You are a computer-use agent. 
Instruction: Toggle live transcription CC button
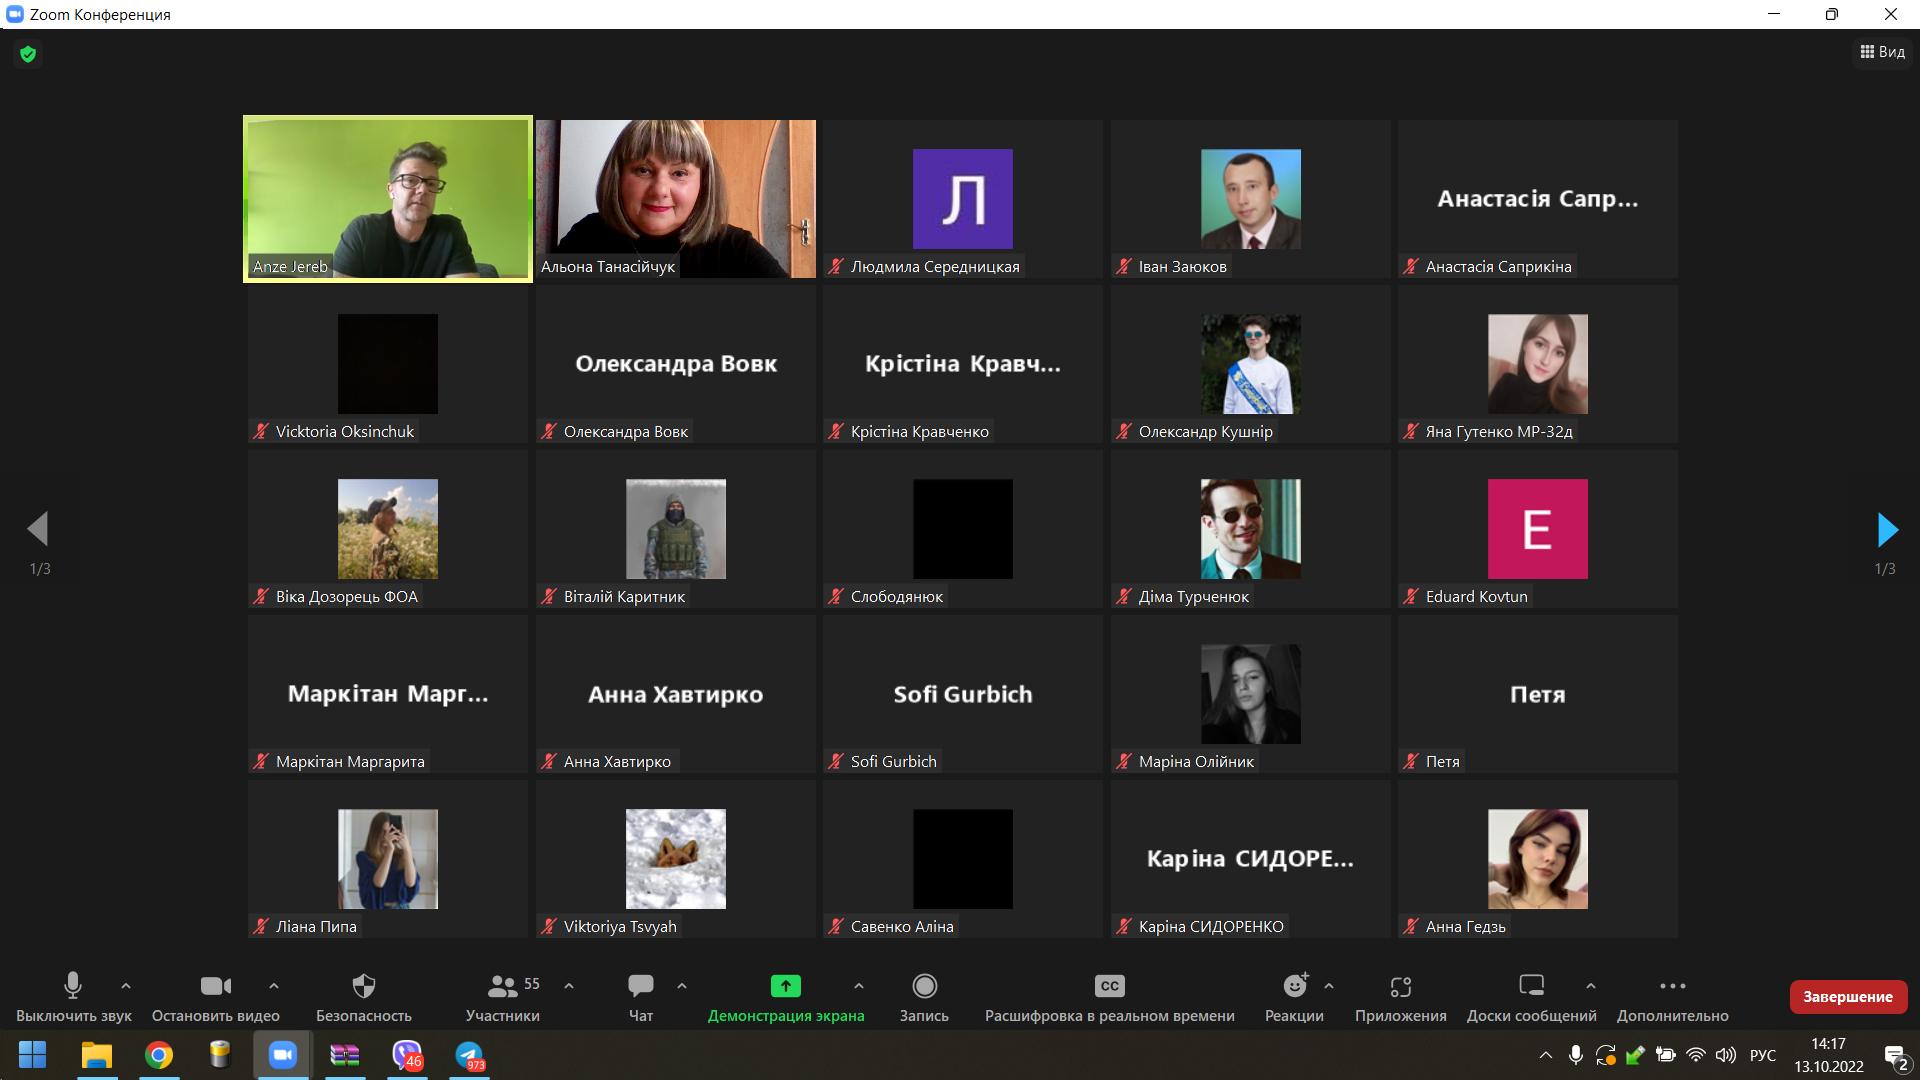[1109, 987]
